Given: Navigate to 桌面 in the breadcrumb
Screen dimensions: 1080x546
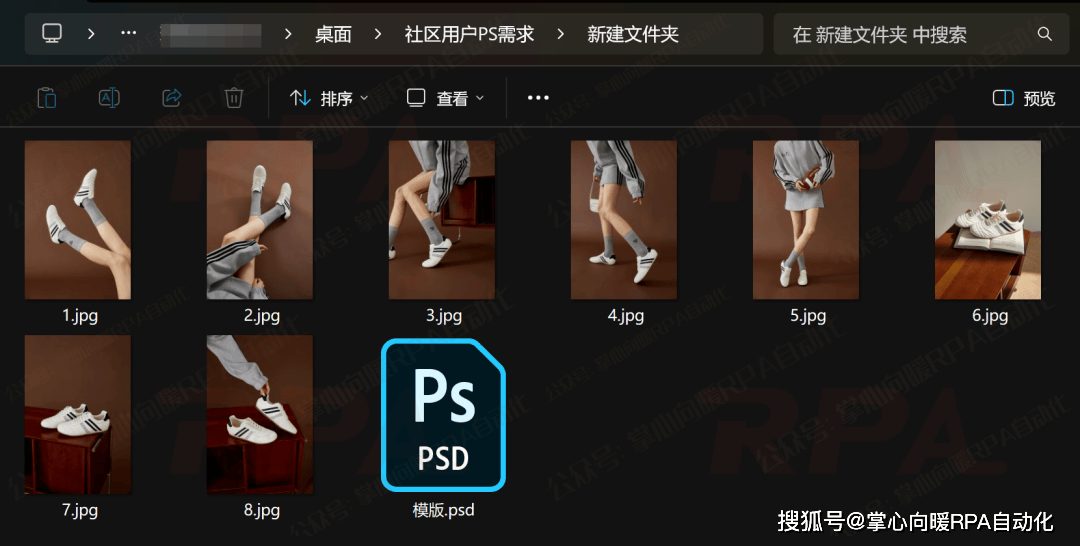Looking at the screenshot, I should (x=333, y=34).
